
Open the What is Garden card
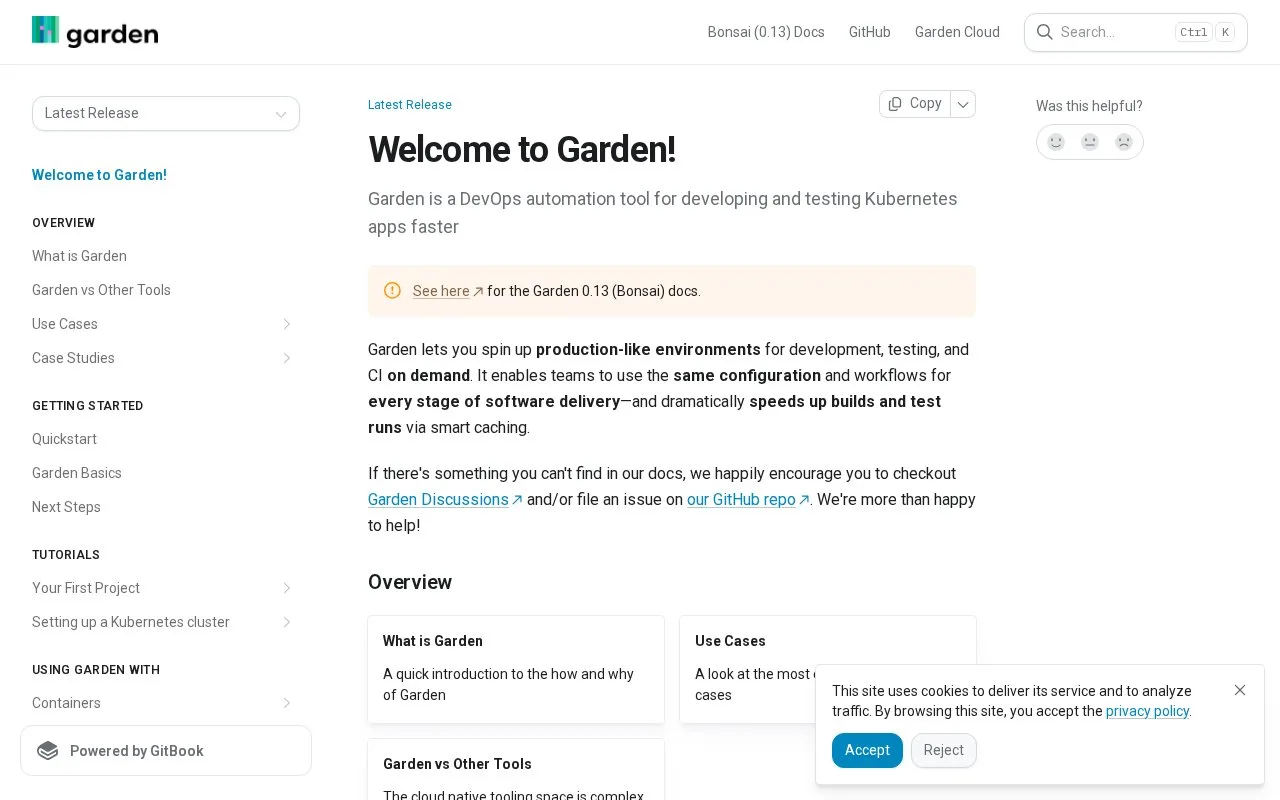point(516,669)
